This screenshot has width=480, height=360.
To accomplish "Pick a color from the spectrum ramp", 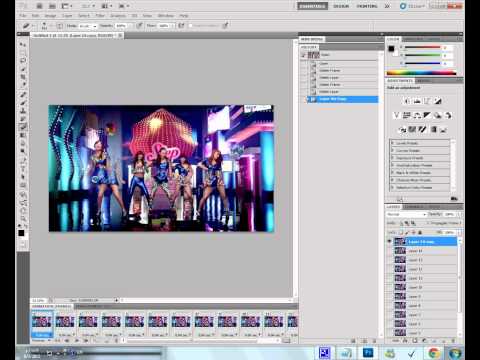I will (x=421, y=73).
